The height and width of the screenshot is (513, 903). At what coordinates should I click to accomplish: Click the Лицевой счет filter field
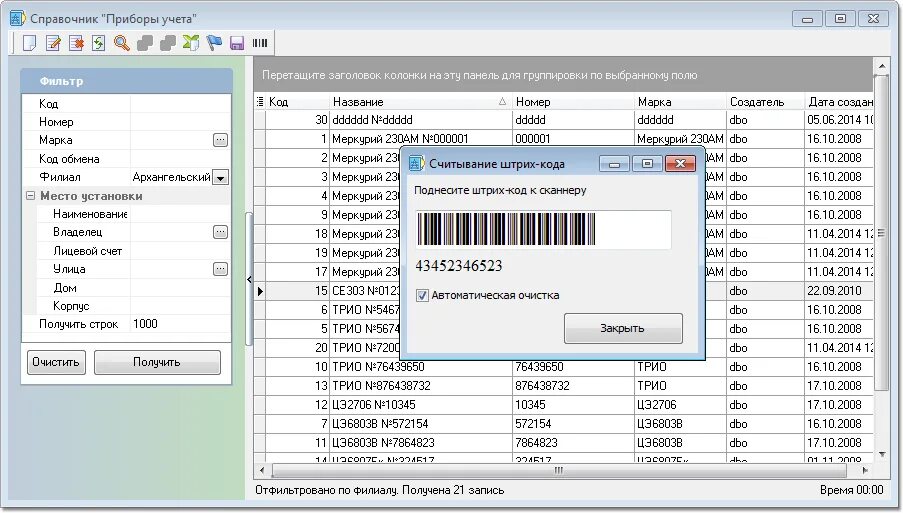pos(180,251)
